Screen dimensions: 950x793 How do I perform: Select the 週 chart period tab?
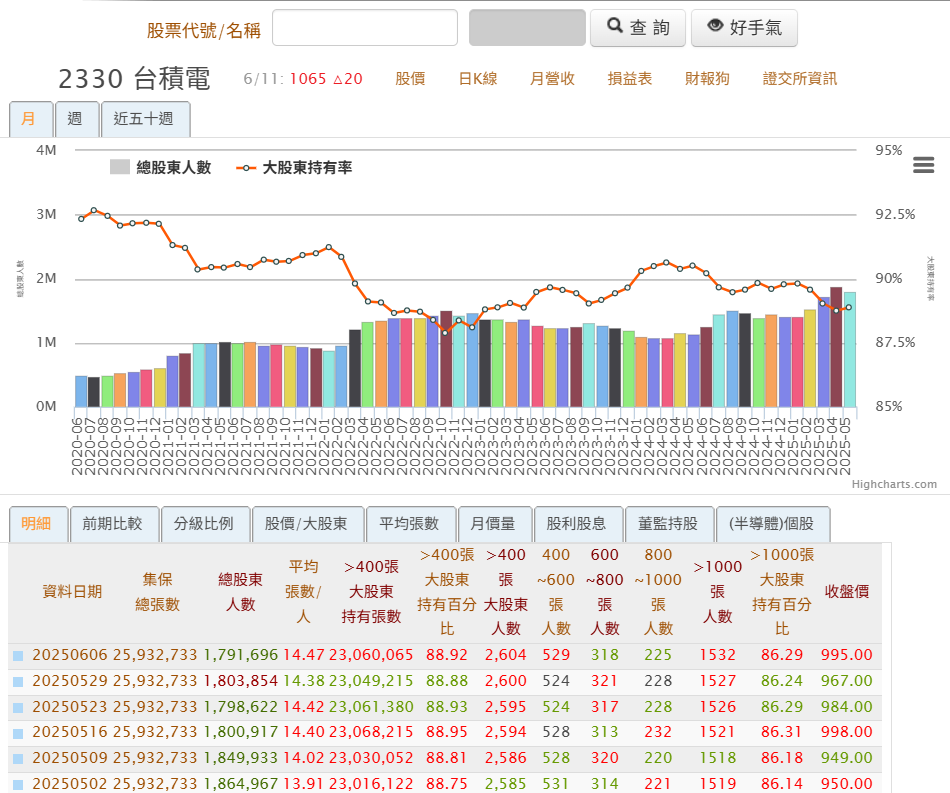tap(77, 119)
